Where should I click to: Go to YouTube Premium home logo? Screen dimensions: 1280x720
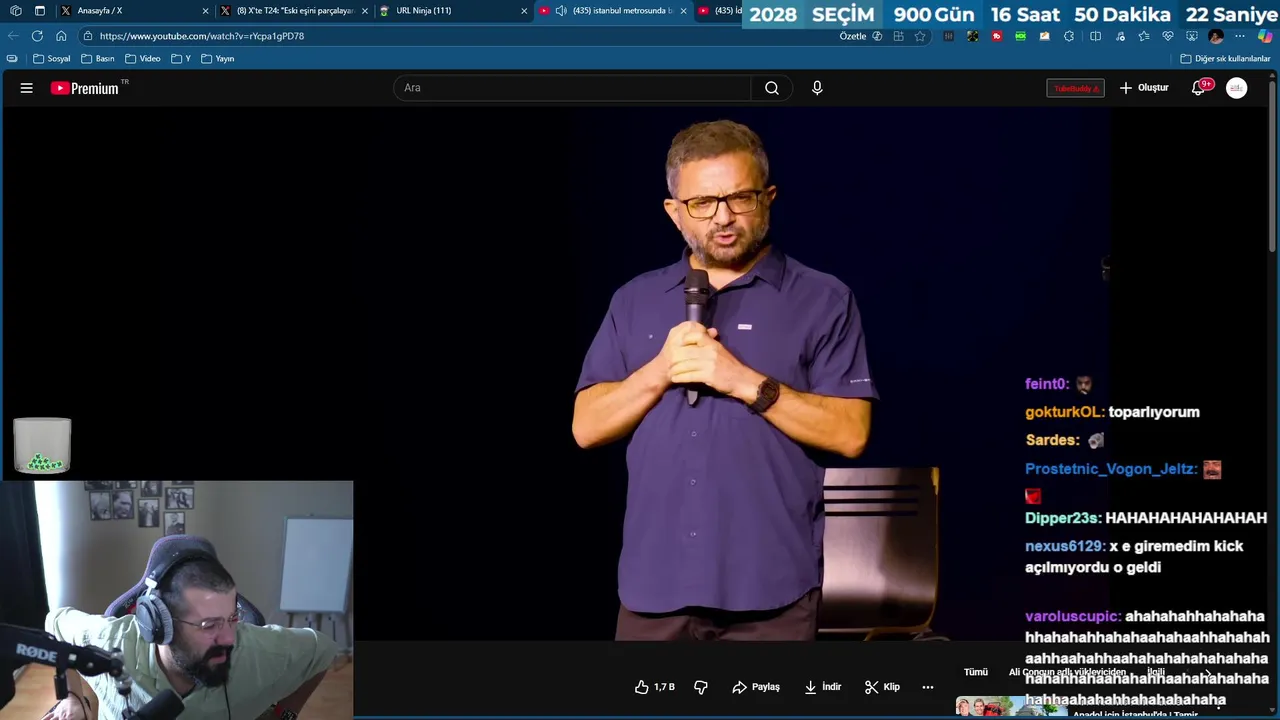tap(85, 88)
